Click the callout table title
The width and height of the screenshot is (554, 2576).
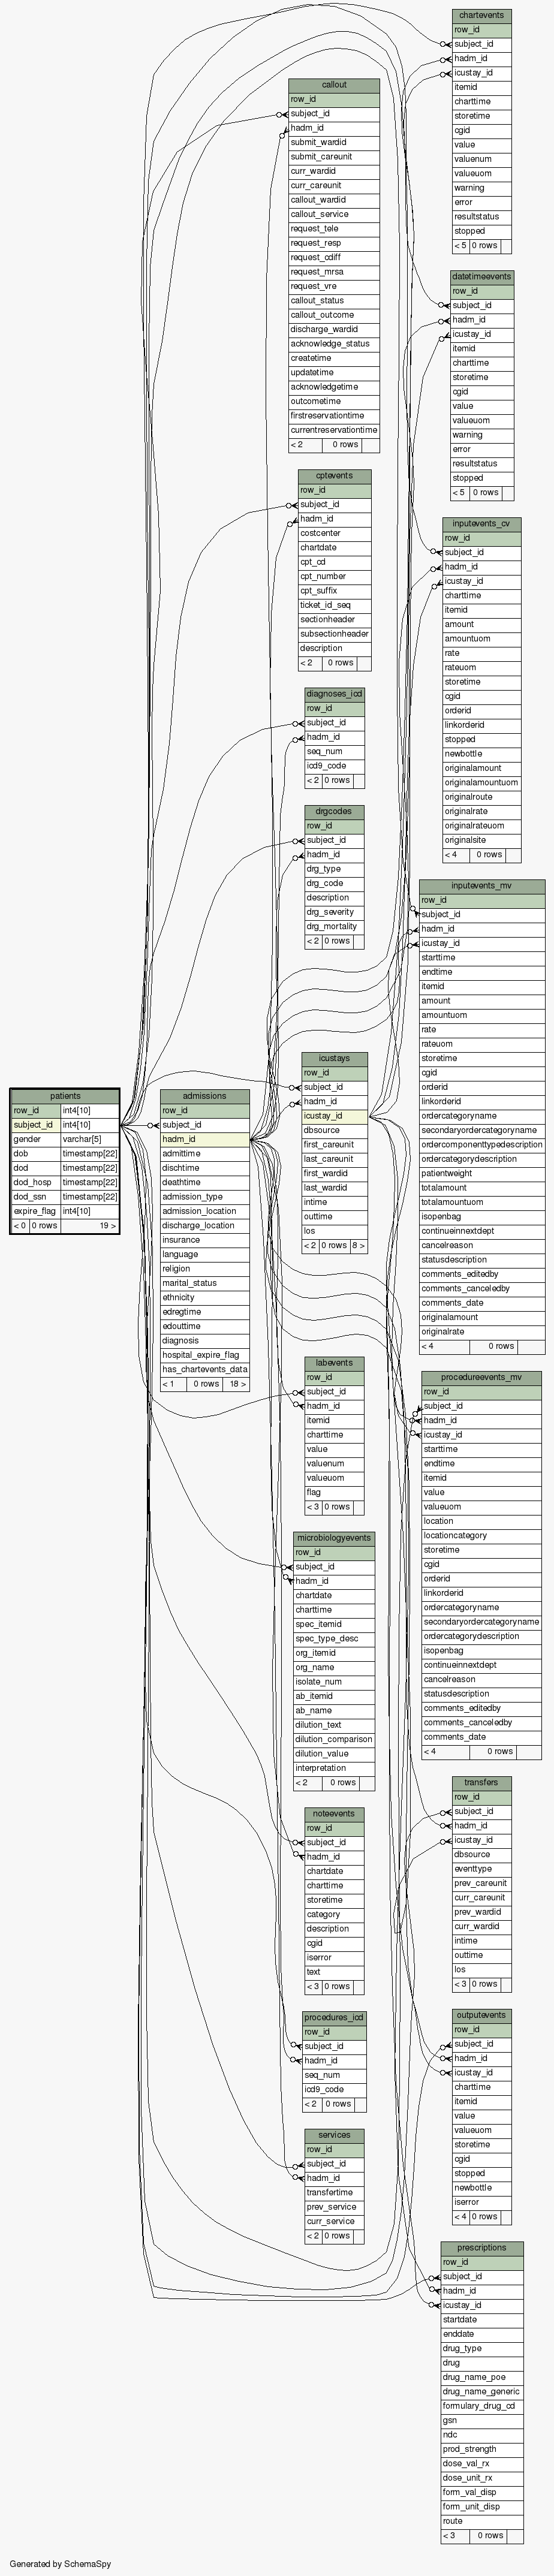tap(334, 85)
